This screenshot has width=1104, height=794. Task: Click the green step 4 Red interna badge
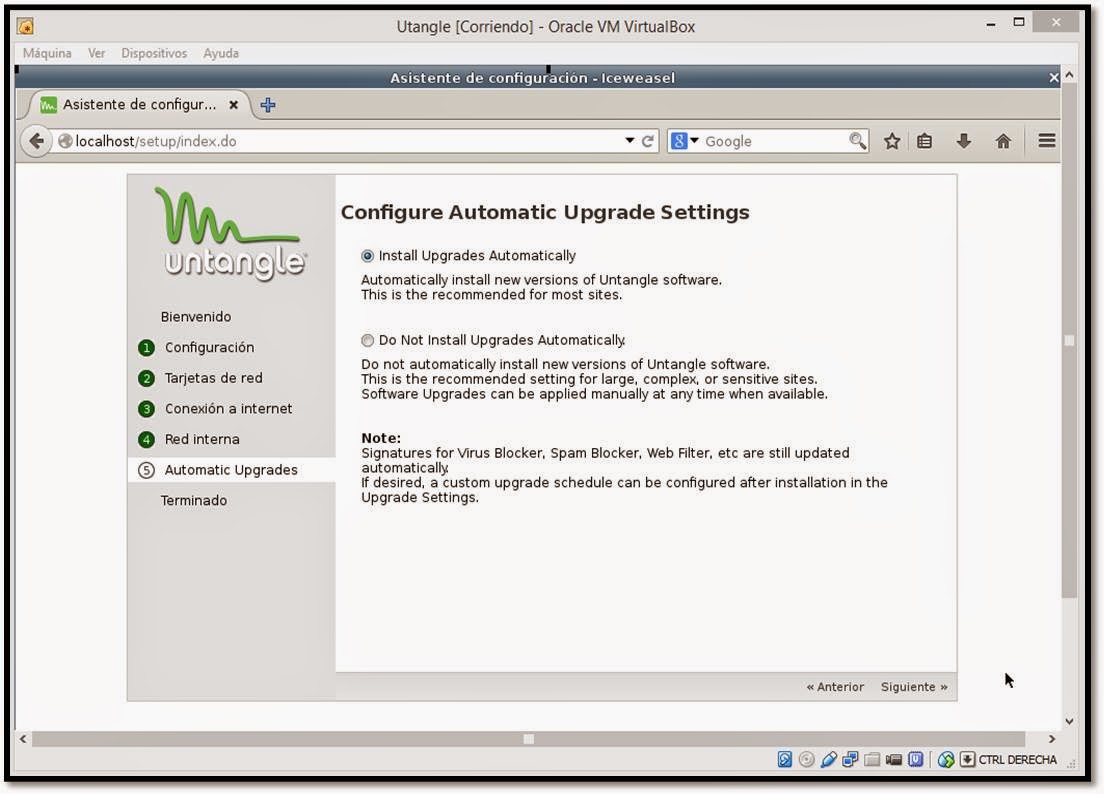click(147, 439)
